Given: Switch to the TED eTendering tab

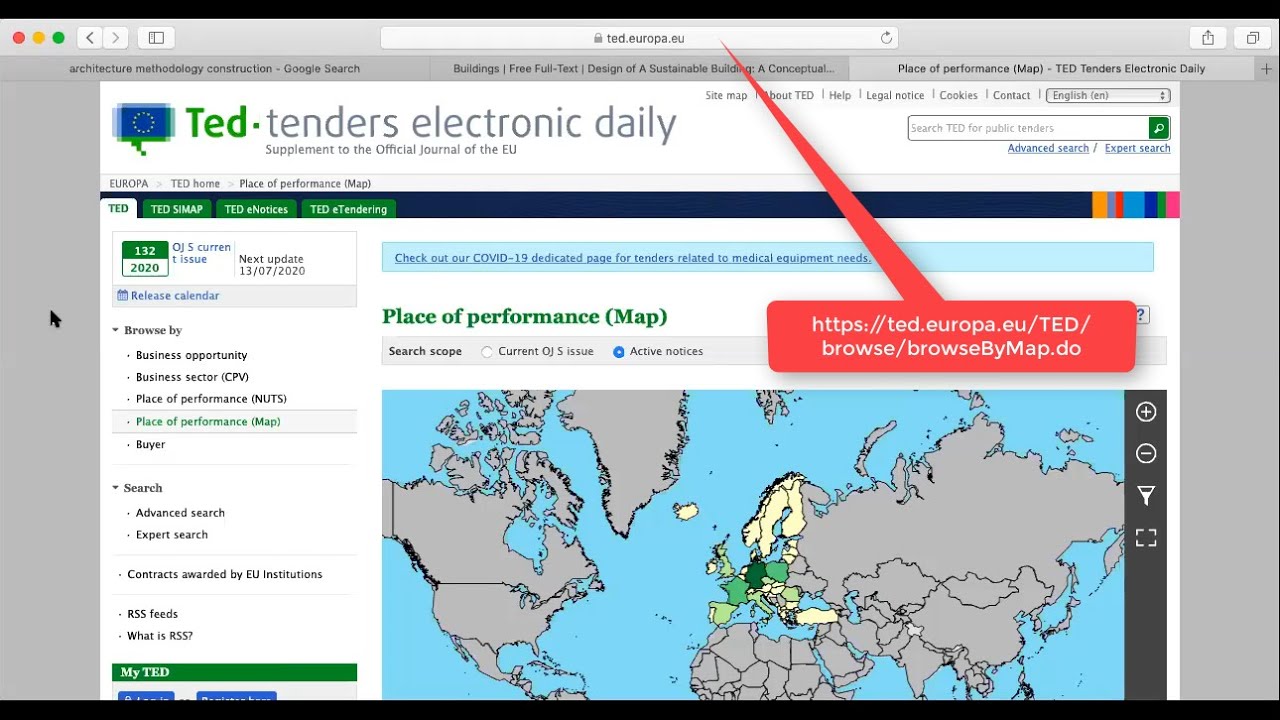Looking at the screenshot, I should point(348,209).
